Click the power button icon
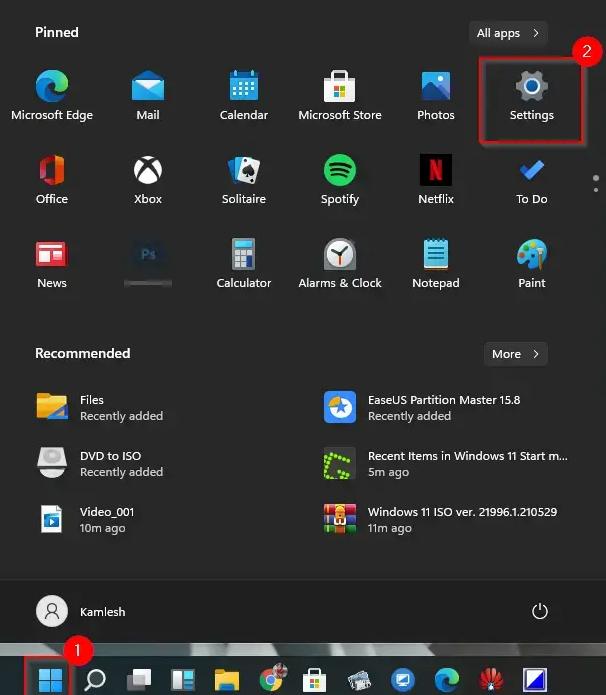Screen dimensions: 606x695 point(540,611)
